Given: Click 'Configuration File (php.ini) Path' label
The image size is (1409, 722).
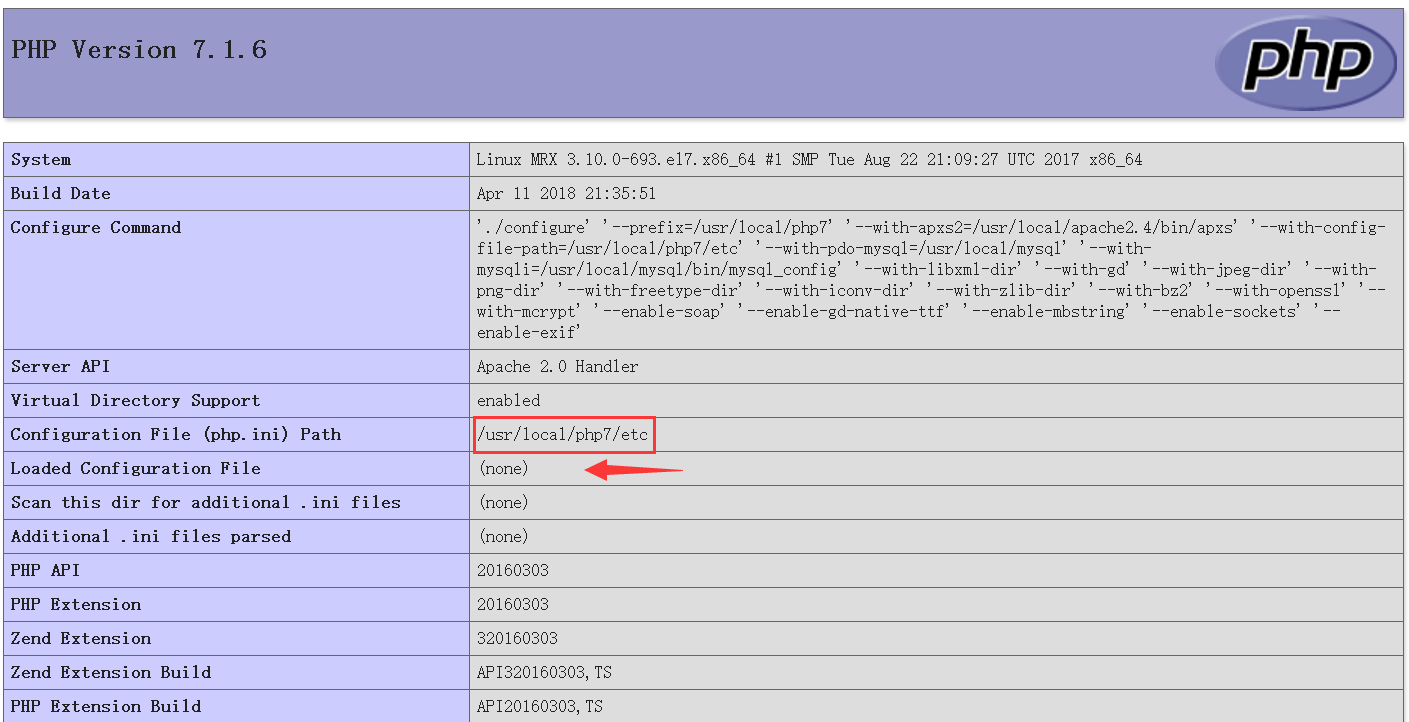Looking at the screenshot, I should tap(176, 435).
